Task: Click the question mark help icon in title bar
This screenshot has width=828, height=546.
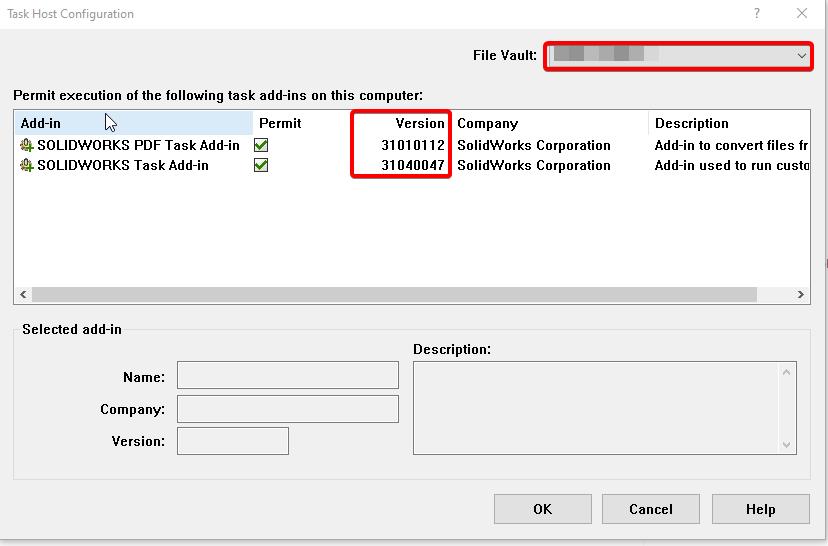Action: pos(757,13)
